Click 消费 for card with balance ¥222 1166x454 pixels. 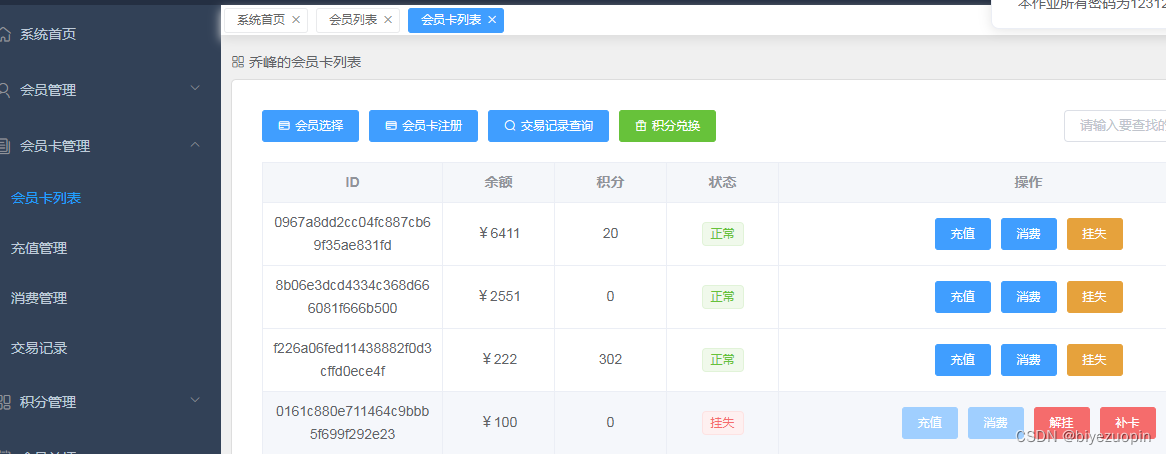click(x=1028, y=360)
